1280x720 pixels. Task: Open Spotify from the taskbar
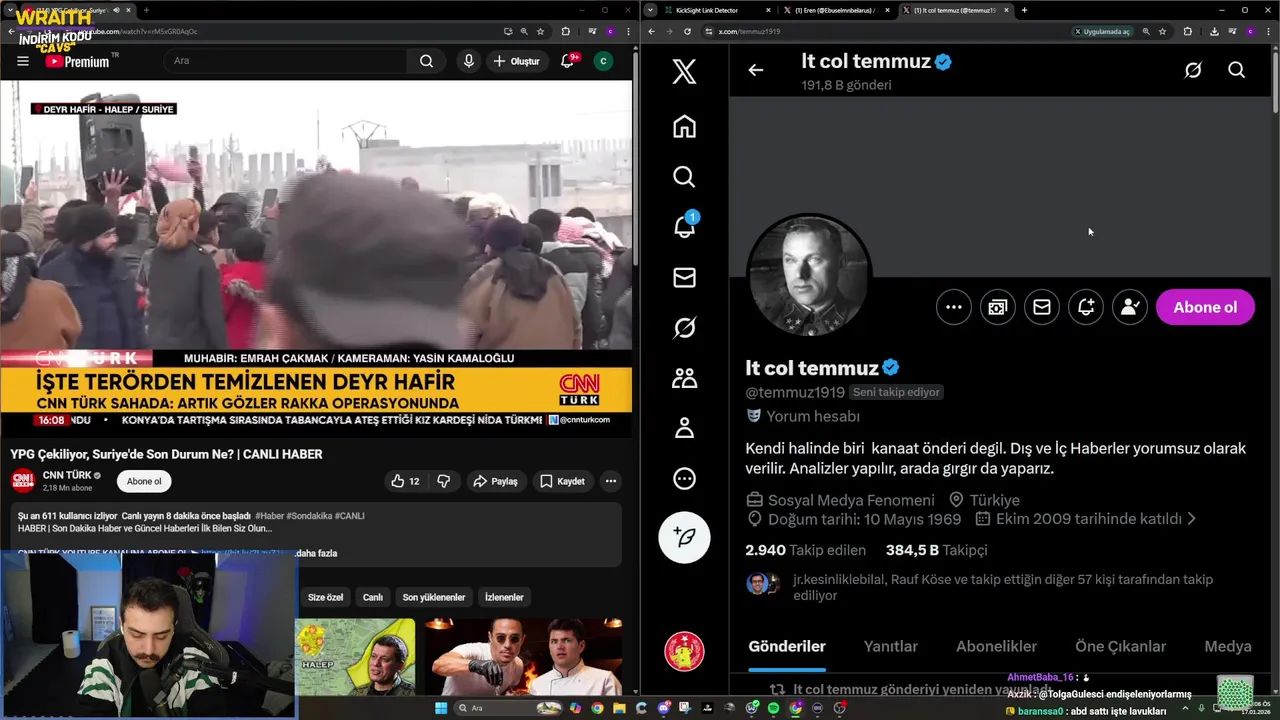pyautogui.click(x=773, y=708)
